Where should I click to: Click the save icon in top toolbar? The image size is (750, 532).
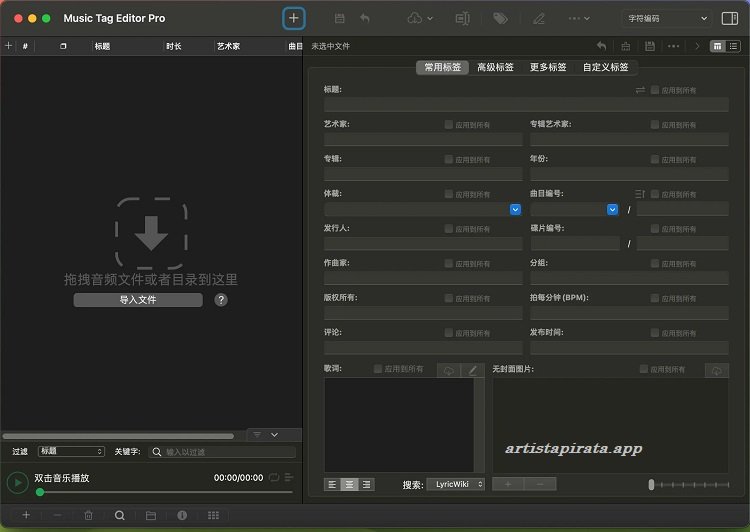coord(339,19)
